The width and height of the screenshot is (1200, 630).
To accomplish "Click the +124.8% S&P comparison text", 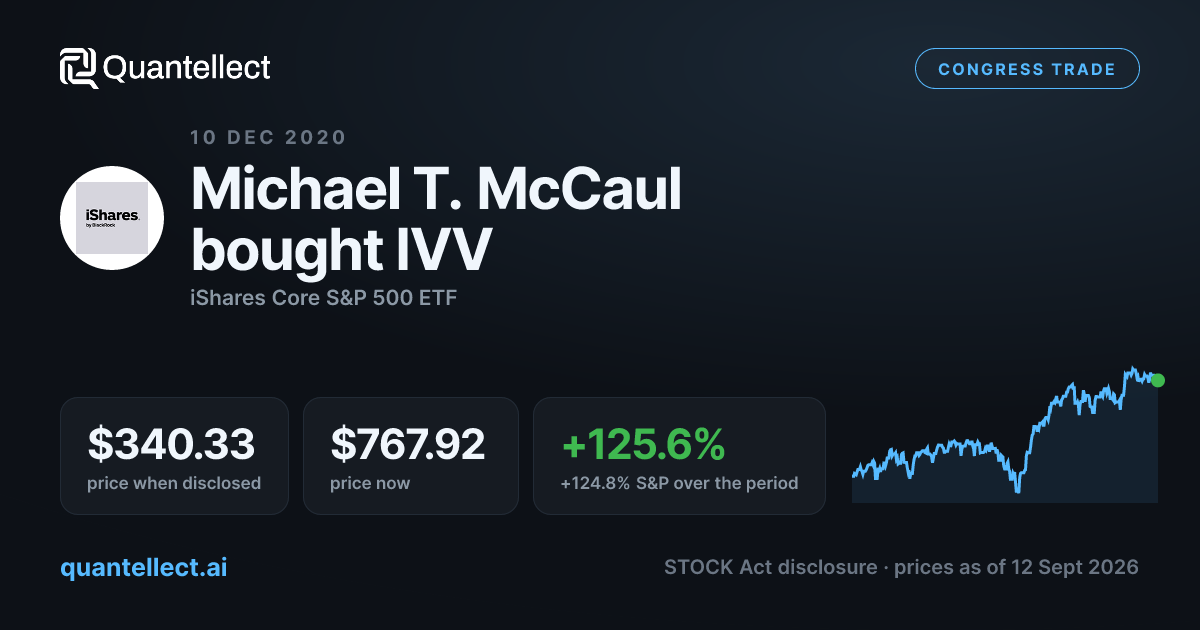I will click(679, 483).
